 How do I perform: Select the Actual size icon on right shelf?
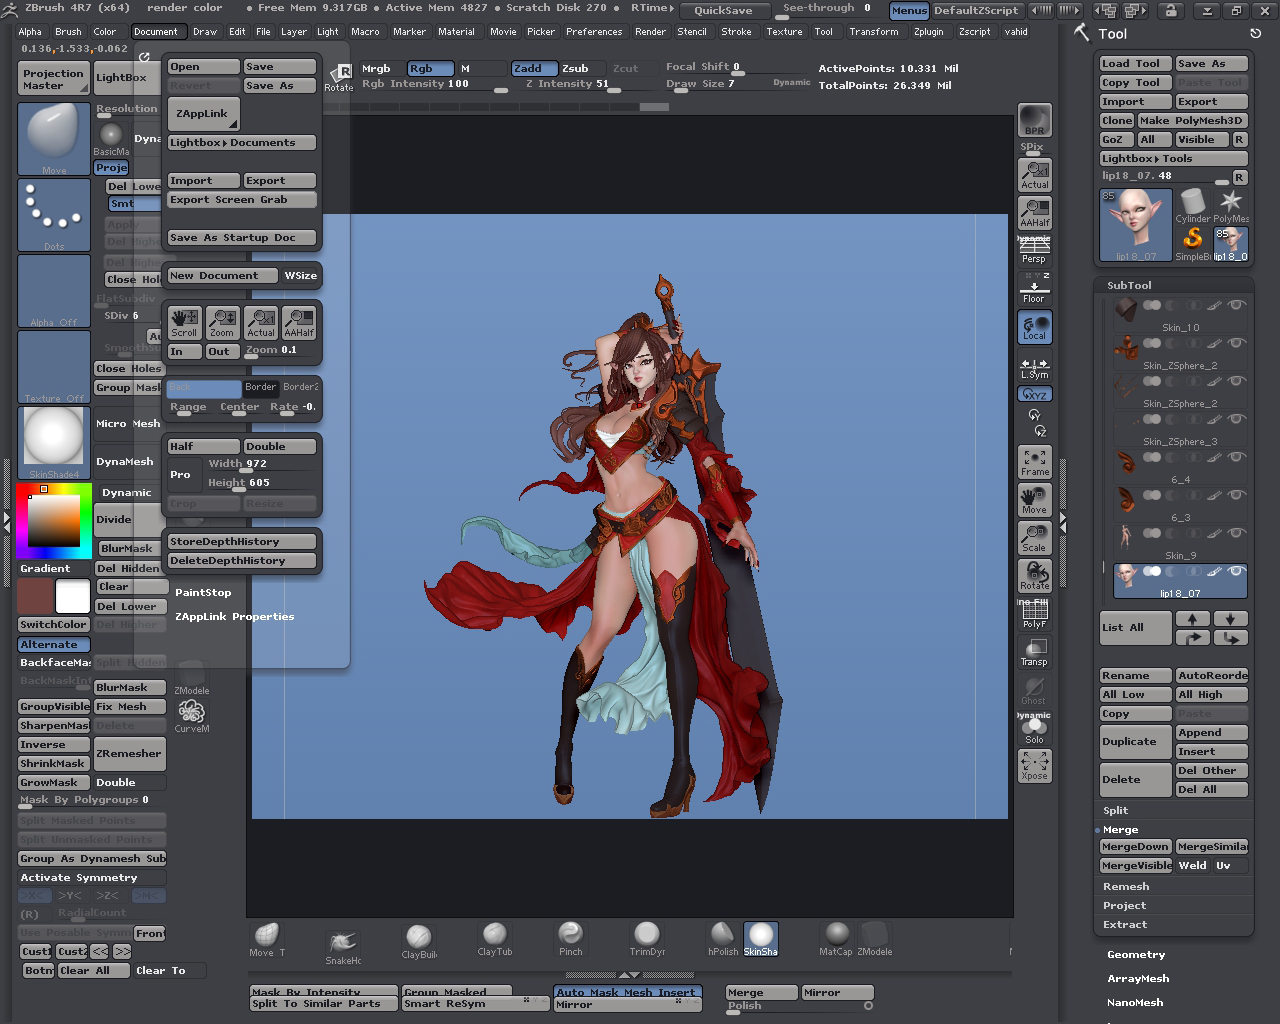[x=1034, y=175]
